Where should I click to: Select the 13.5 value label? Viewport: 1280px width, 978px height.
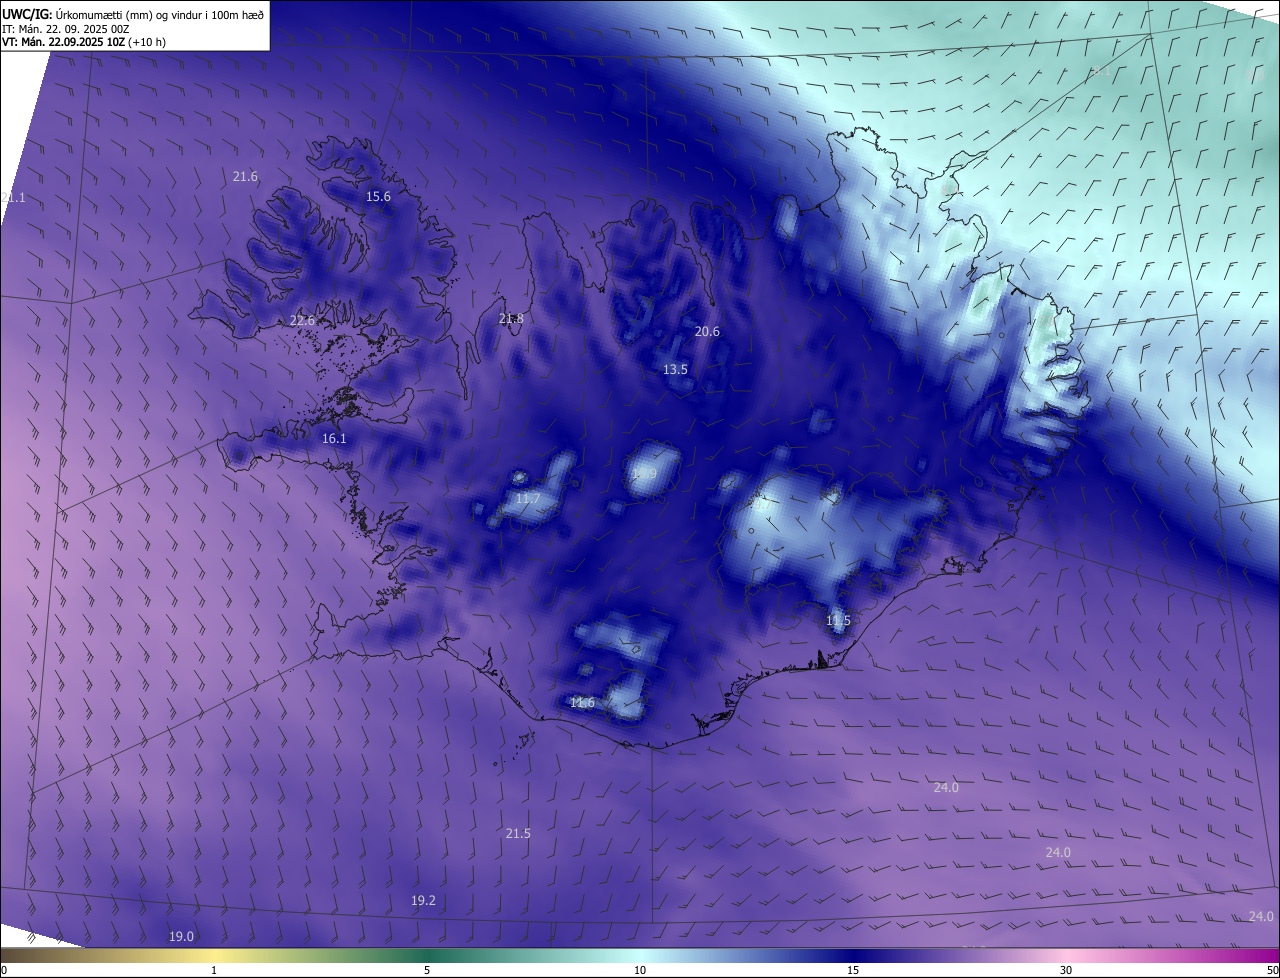pos(675,370)
